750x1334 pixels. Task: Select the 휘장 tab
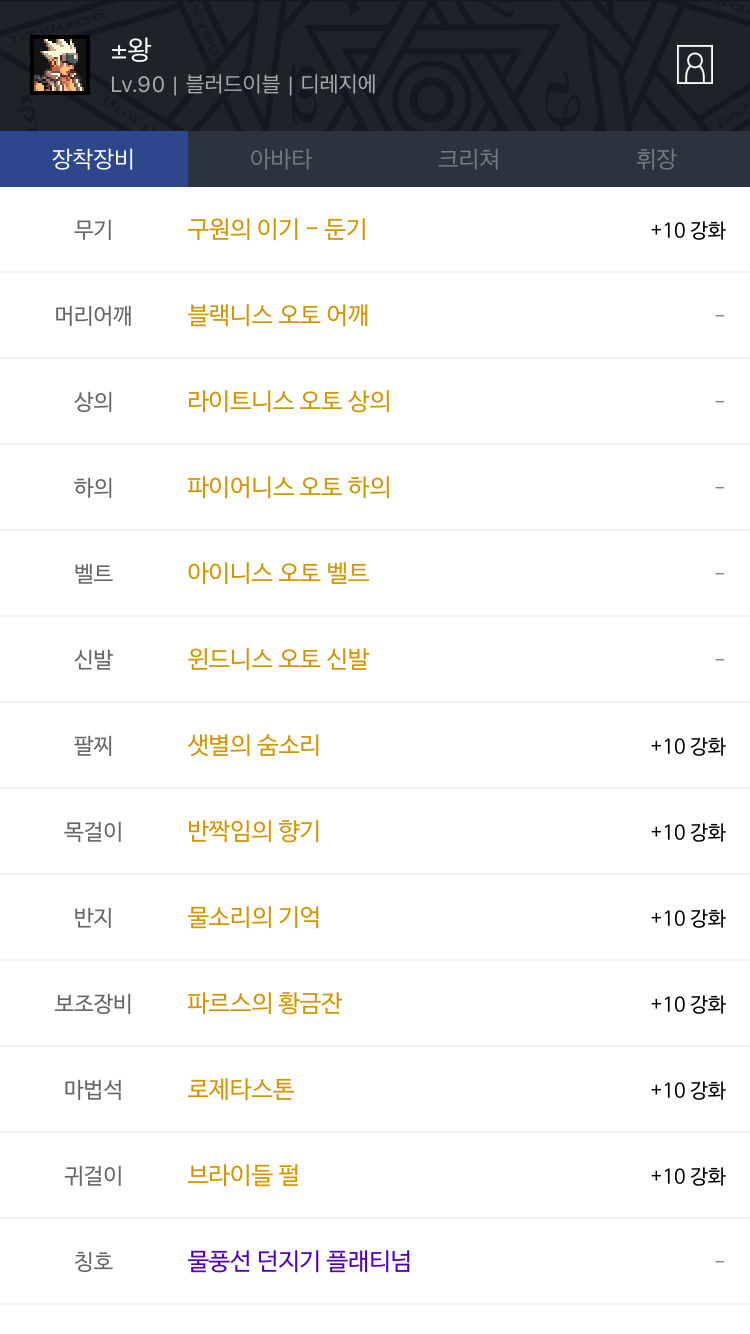pos(656,159)
